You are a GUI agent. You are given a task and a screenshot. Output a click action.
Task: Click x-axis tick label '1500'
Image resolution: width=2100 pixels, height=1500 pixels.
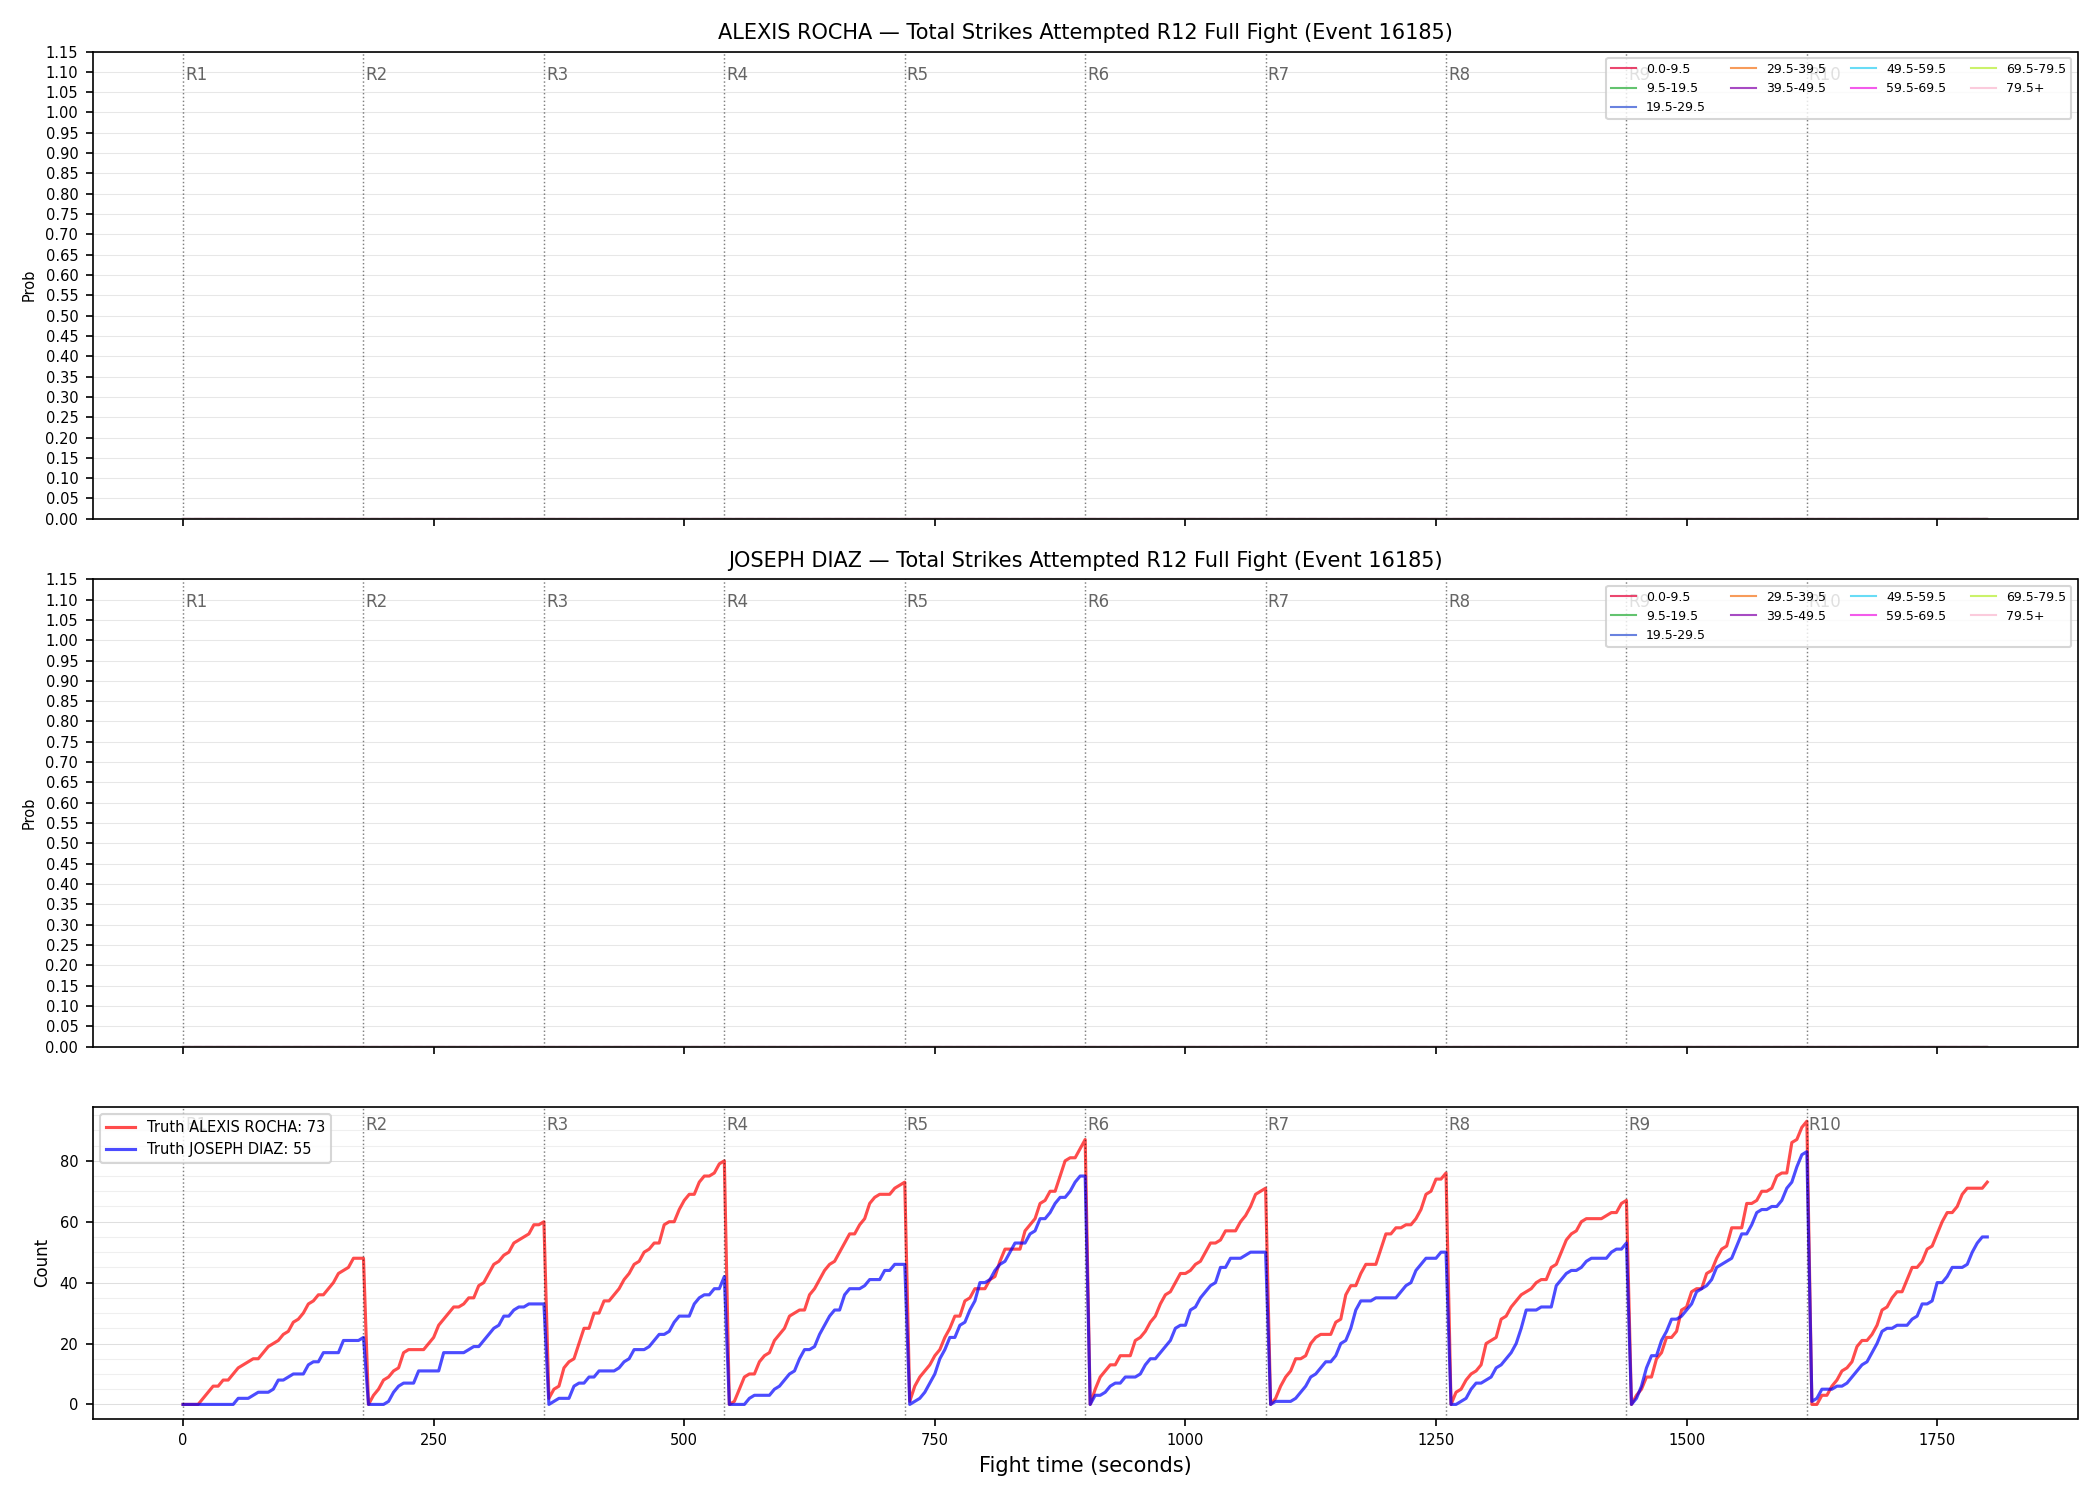1687,1440
